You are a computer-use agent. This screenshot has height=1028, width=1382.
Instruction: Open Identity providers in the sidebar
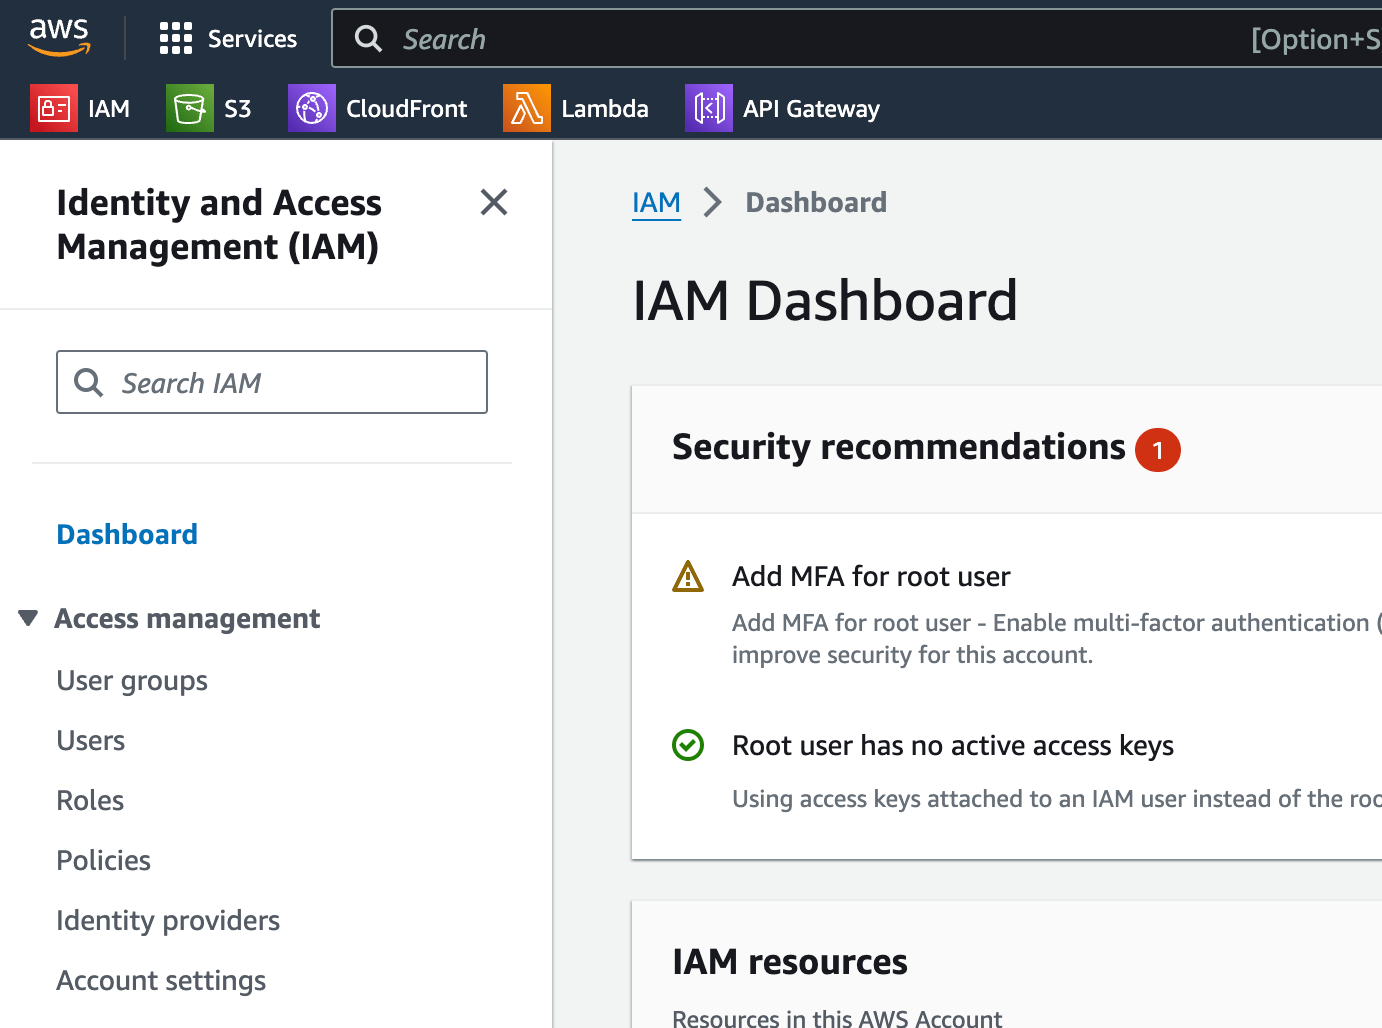coord(168,921)
